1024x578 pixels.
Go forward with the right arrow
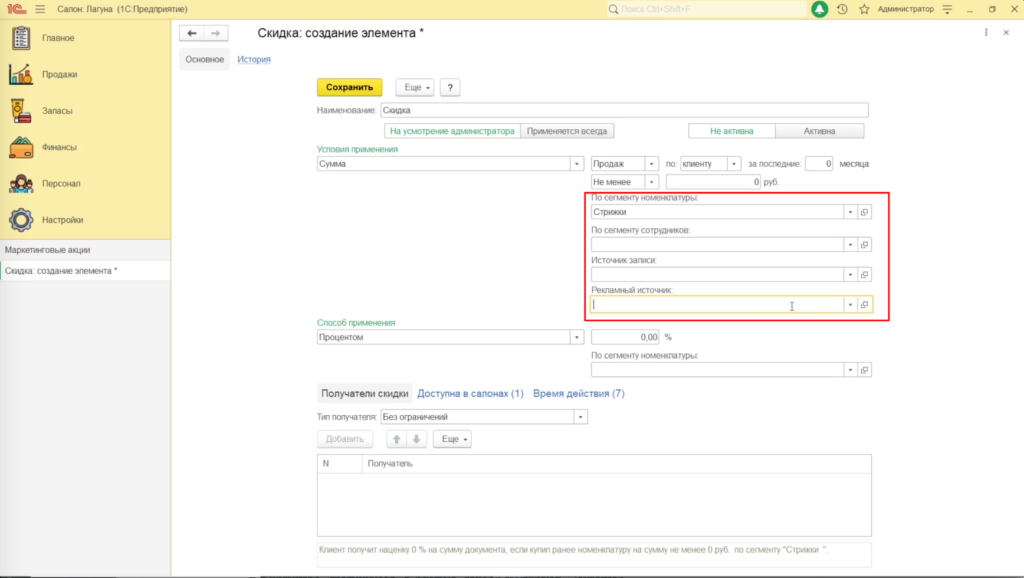point(216,33)
